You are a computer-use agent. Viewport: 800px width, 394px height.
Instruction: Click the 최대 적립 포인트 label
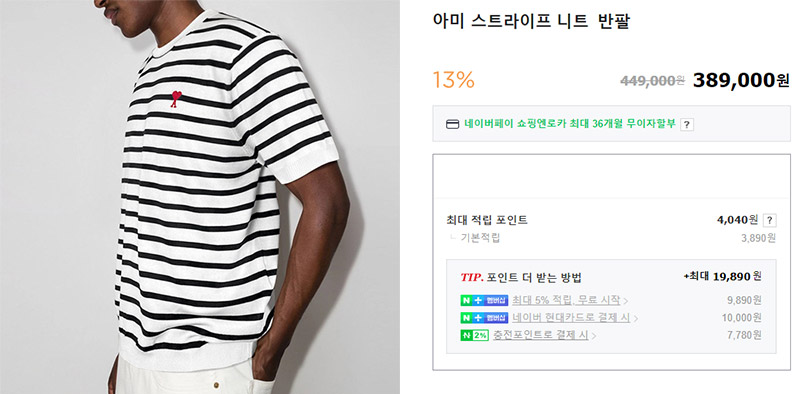click(x=487, y=220)
